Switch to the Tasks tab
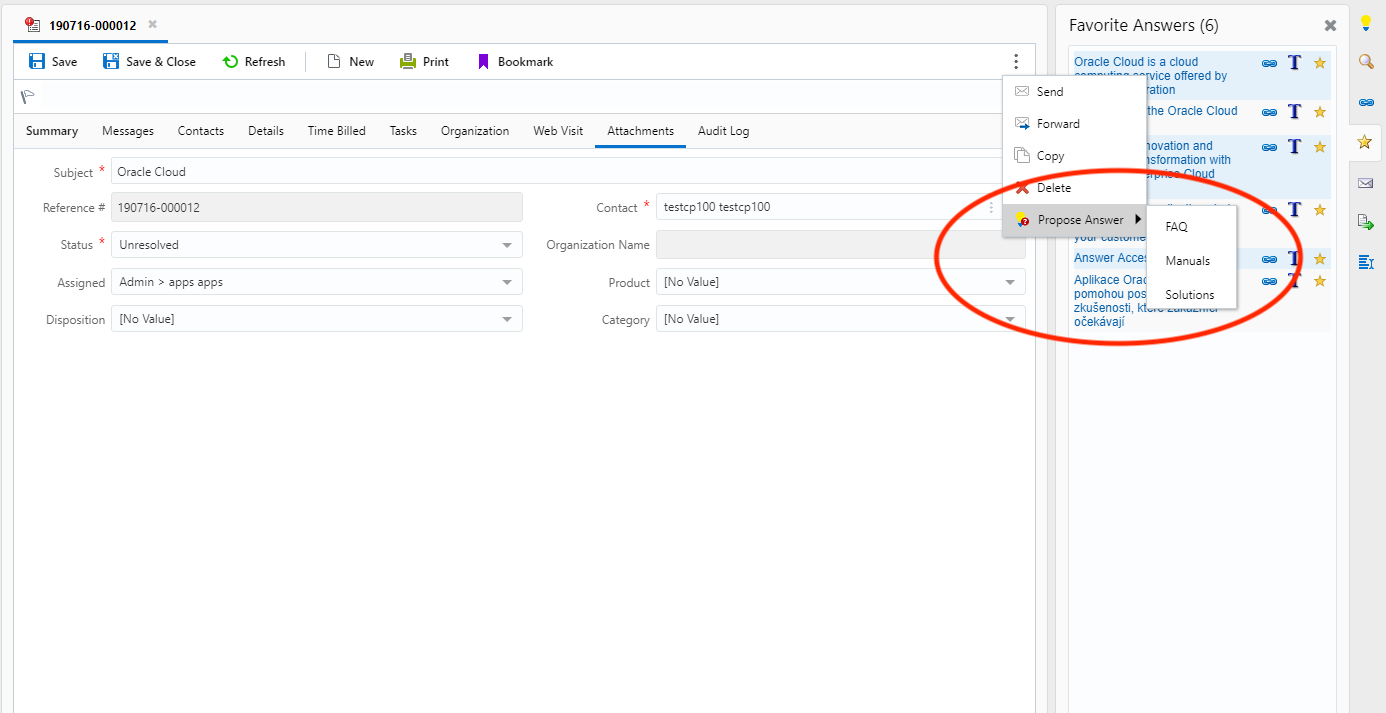The width and height of the screenshot is (1386, 713). pos(403,131)
